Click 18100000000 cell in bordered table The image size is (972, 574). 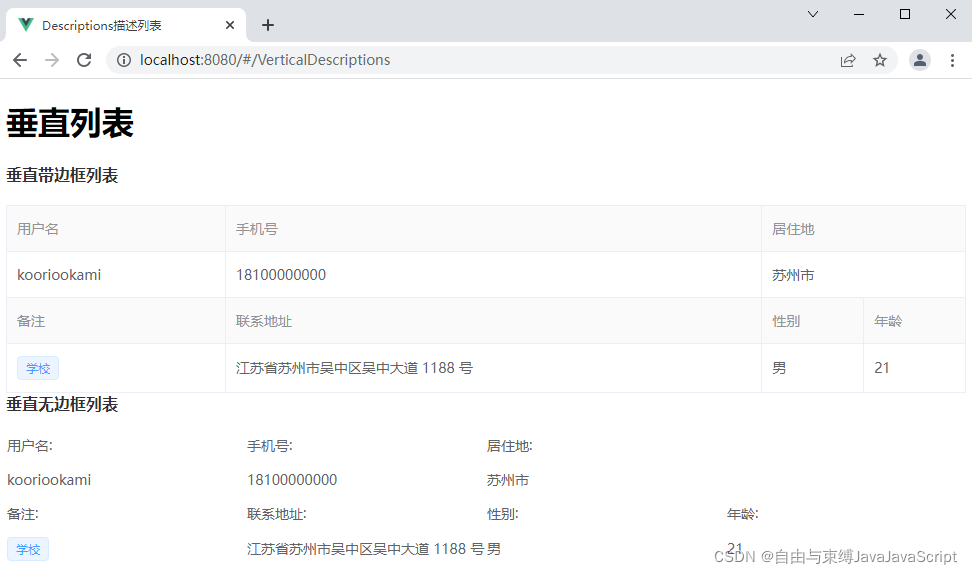tap(493, 275)
